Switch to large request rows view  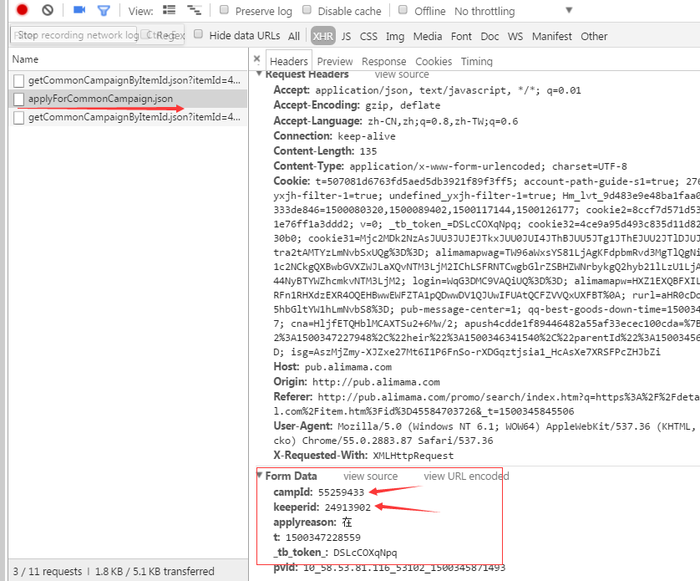coord(169,10)
